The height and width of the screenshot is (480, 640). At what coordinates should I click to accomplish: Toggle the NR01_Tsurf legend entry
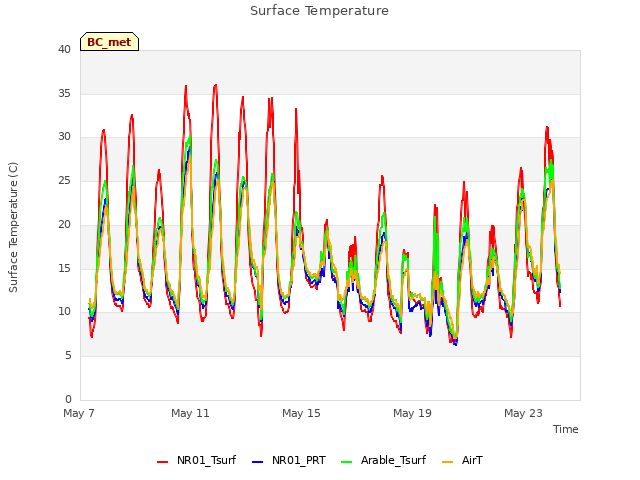[x=196, y=460]
